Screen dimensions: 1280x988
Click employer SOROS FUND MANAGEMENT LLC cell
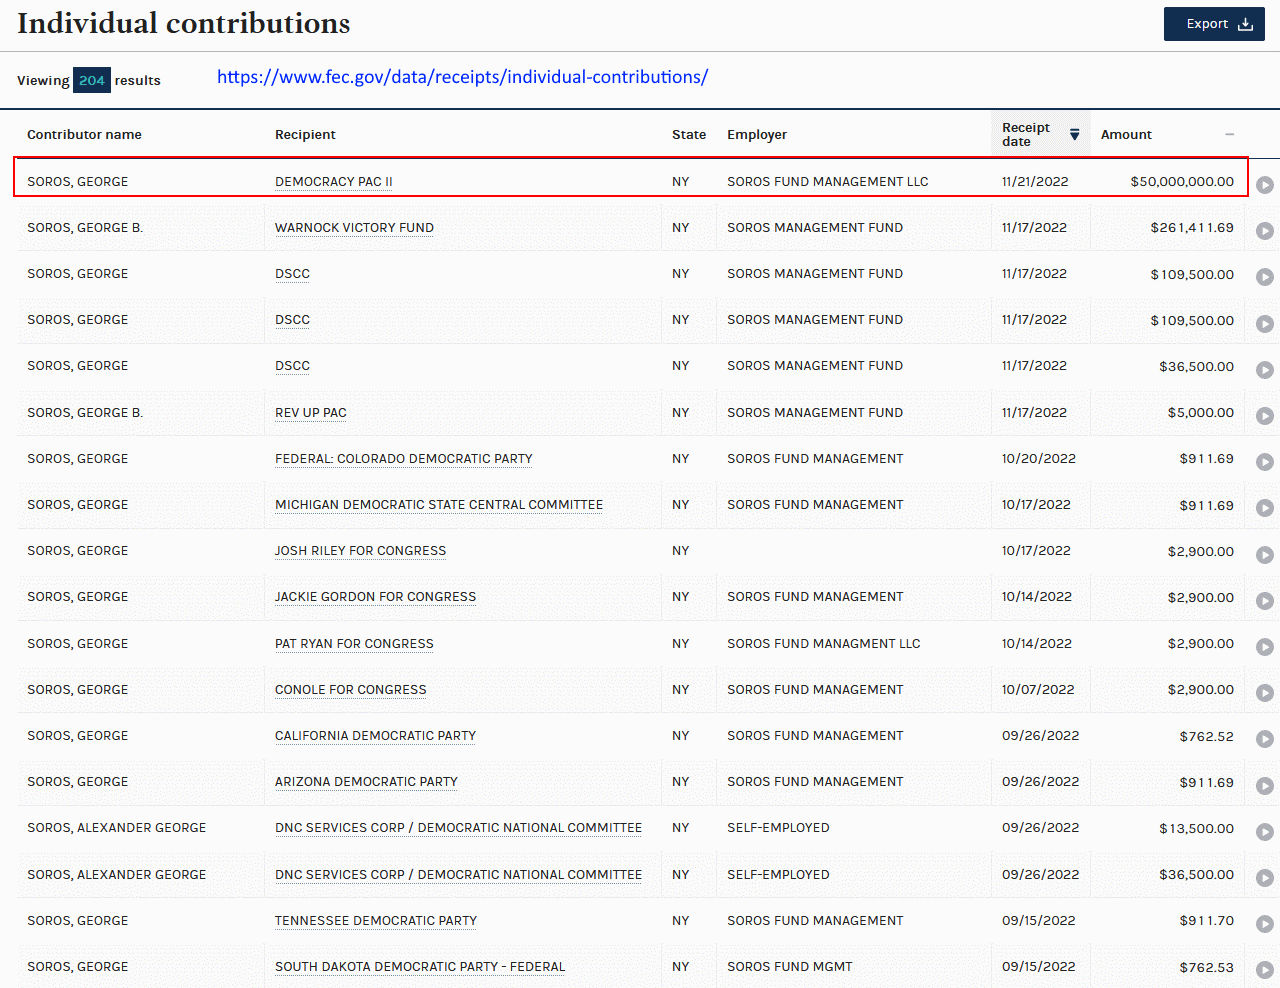pyautogui.click(x=828, y=182)
